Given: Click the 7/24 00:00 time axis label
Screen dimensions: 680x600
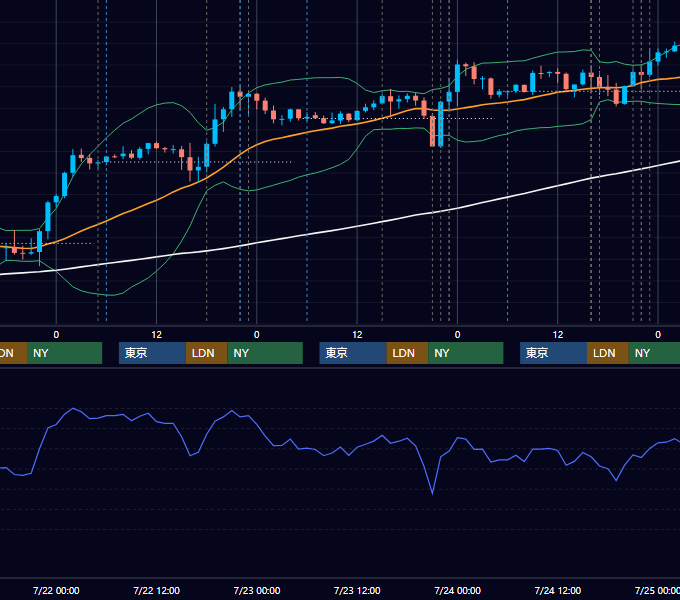Looking at the screenshot, I should coord(458,590).
